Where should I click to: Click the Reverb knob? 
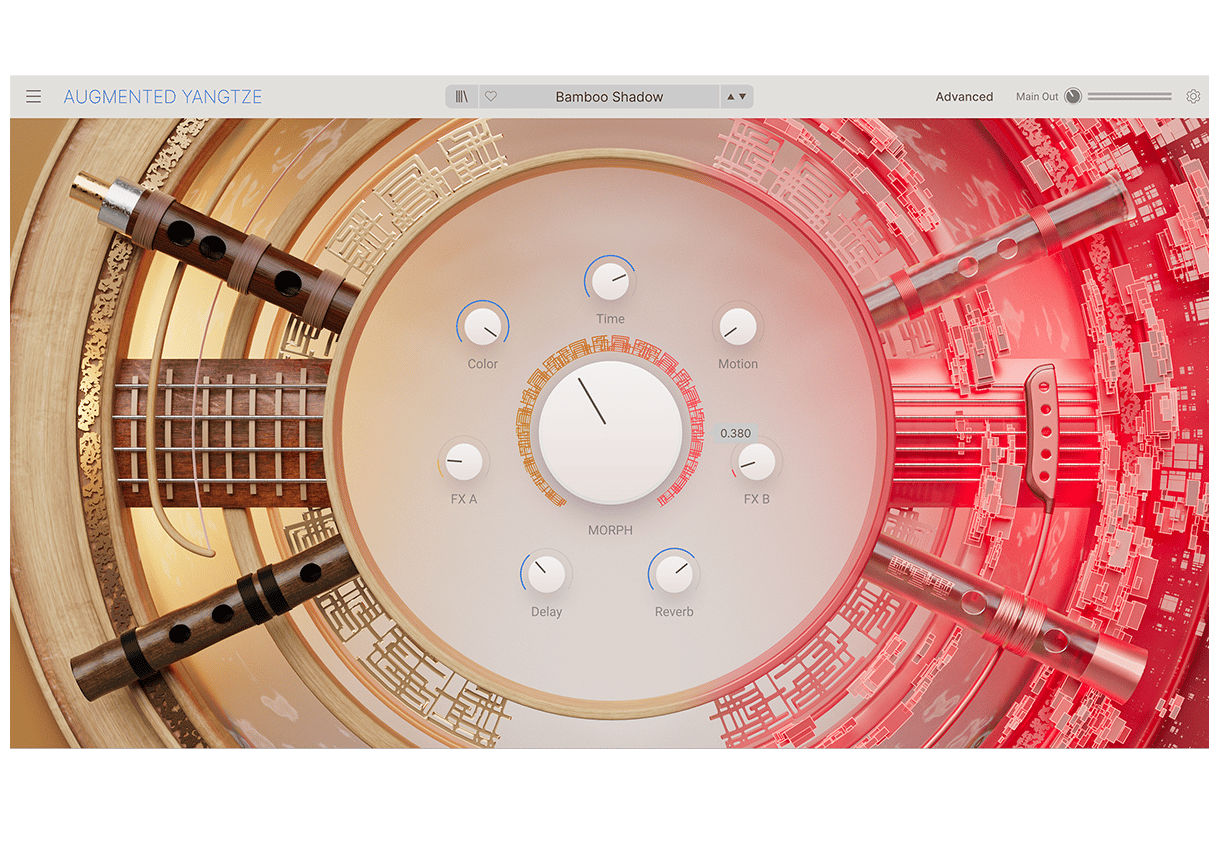[674, 574]
